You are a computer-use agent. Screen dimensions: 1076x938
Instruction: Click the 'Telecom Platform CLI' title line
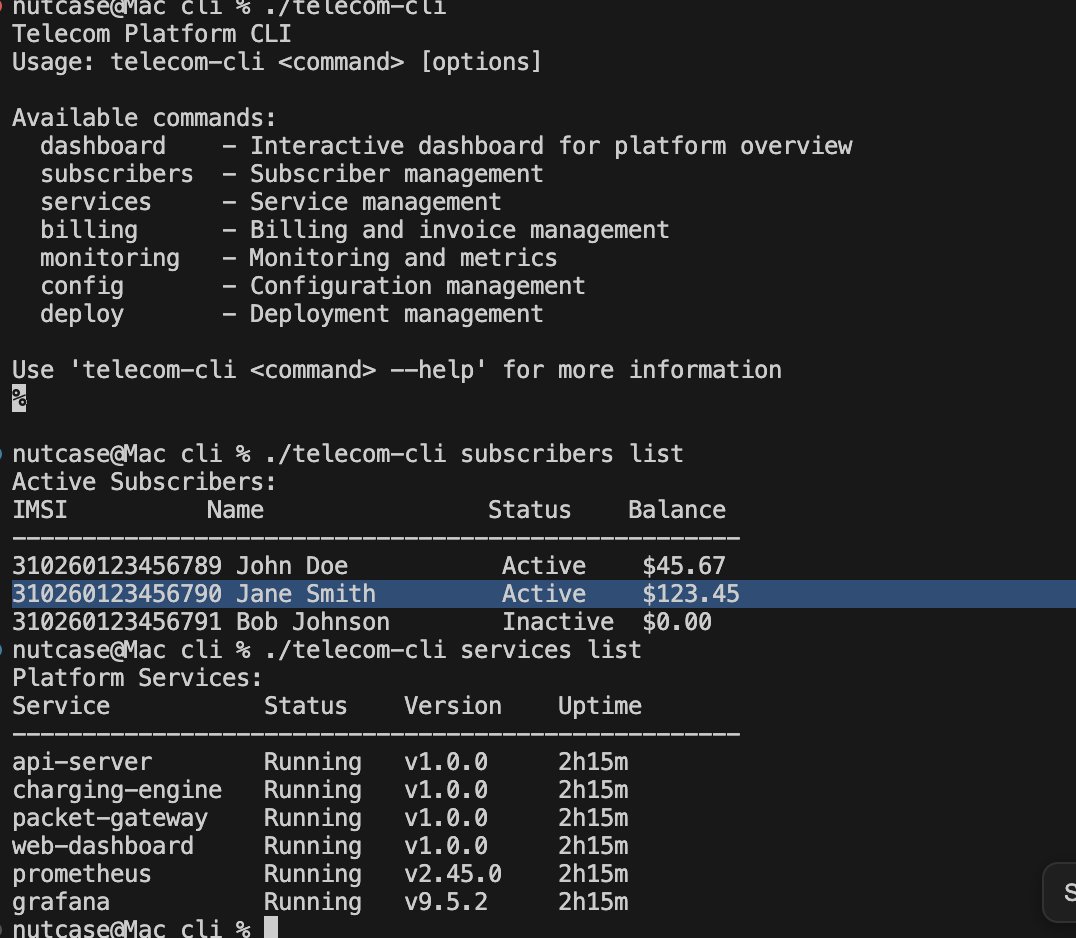click(x=152, y=34)
